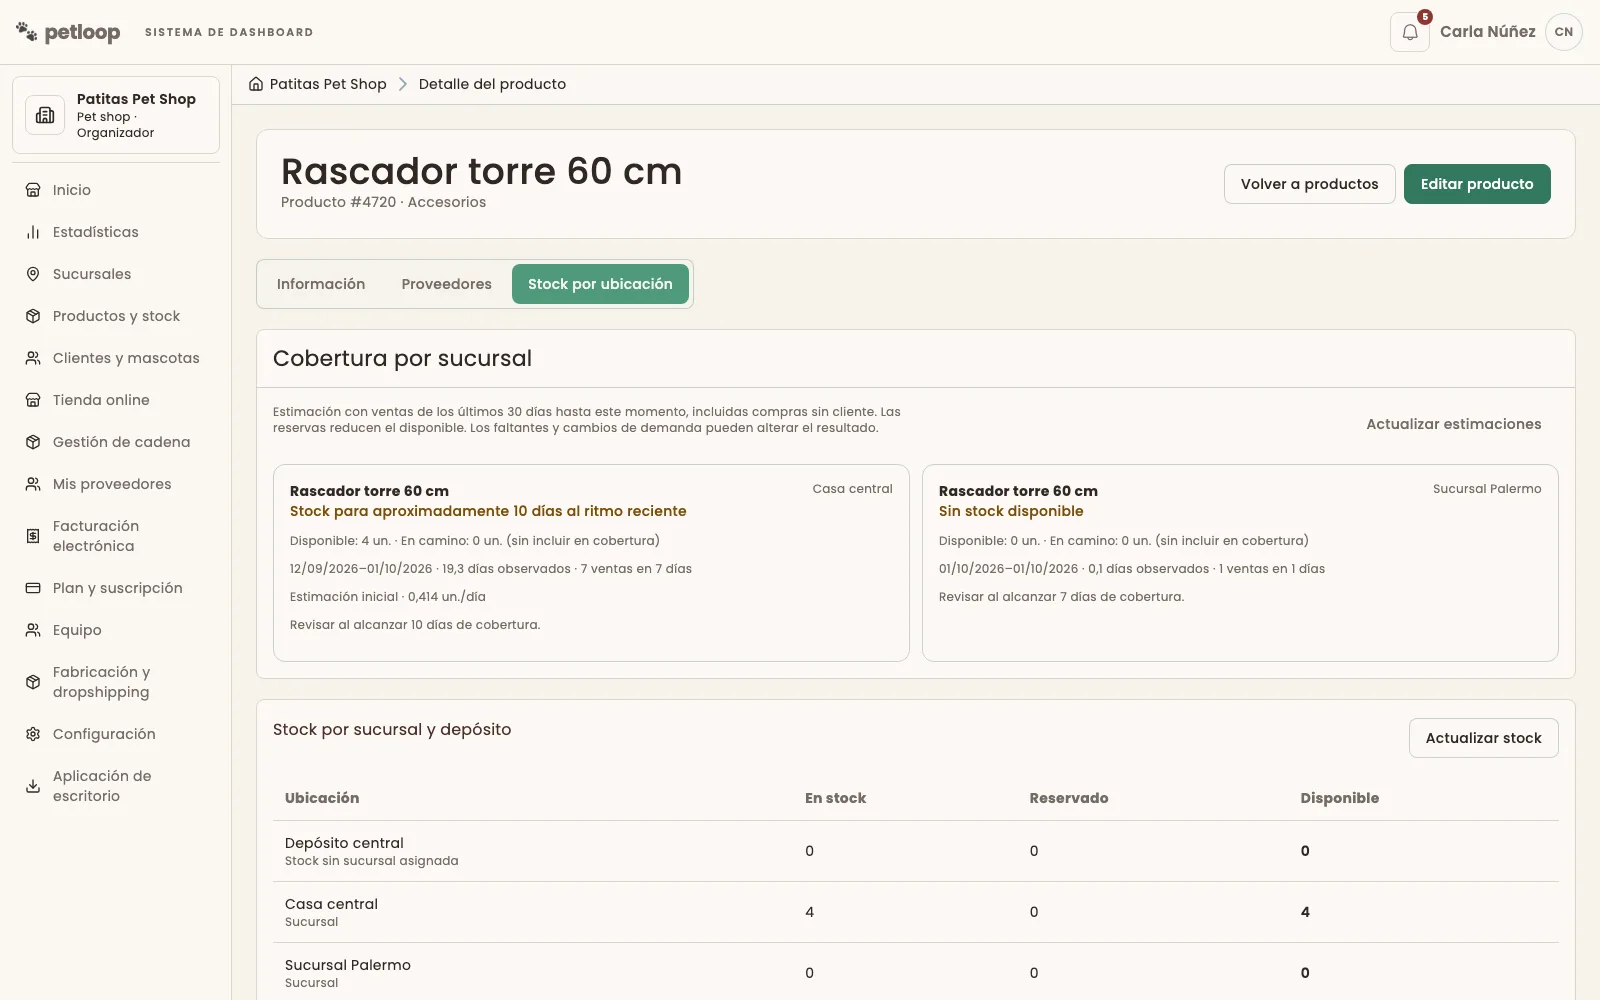This screenshot has width=1600, height=1000.
Task: Click Volver a productos button
Action: 1310,184
